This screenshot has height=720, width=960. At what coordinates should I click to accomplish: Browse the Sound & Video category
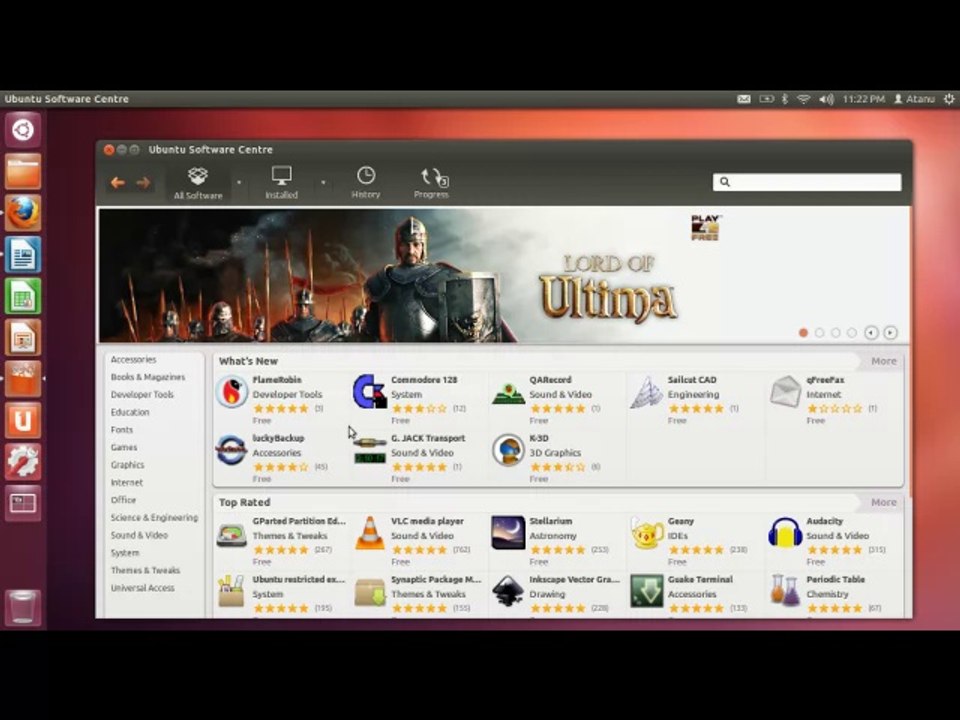coord(139,535)
